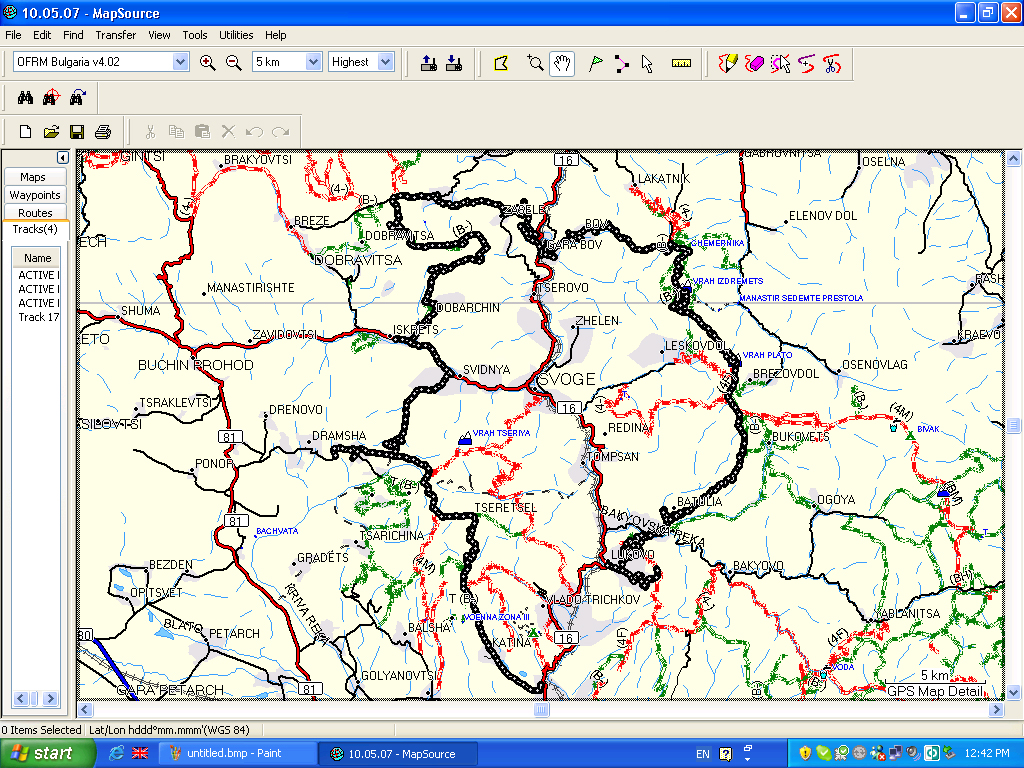Screen dimensions: 1024x768
Task: Open the Transfer menu
Action: click(x=116, y=35)
